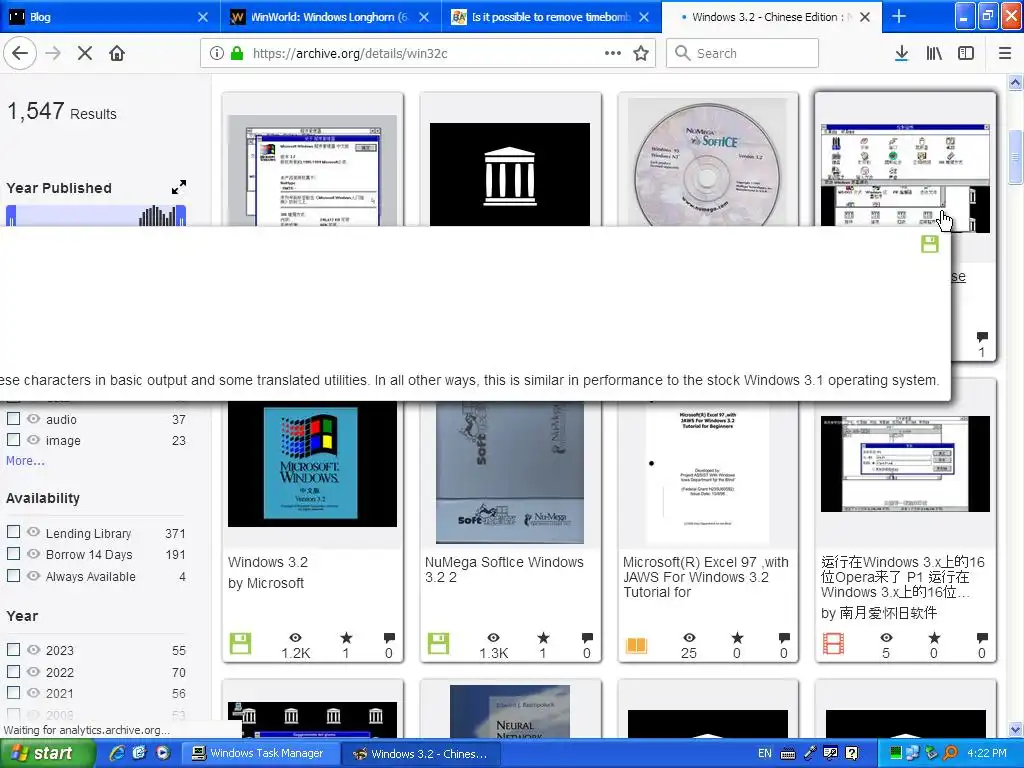Click the vertical scrollbar thumb
The height and width of the screenshot is (768, 1024).
(x=1015, y=157)
